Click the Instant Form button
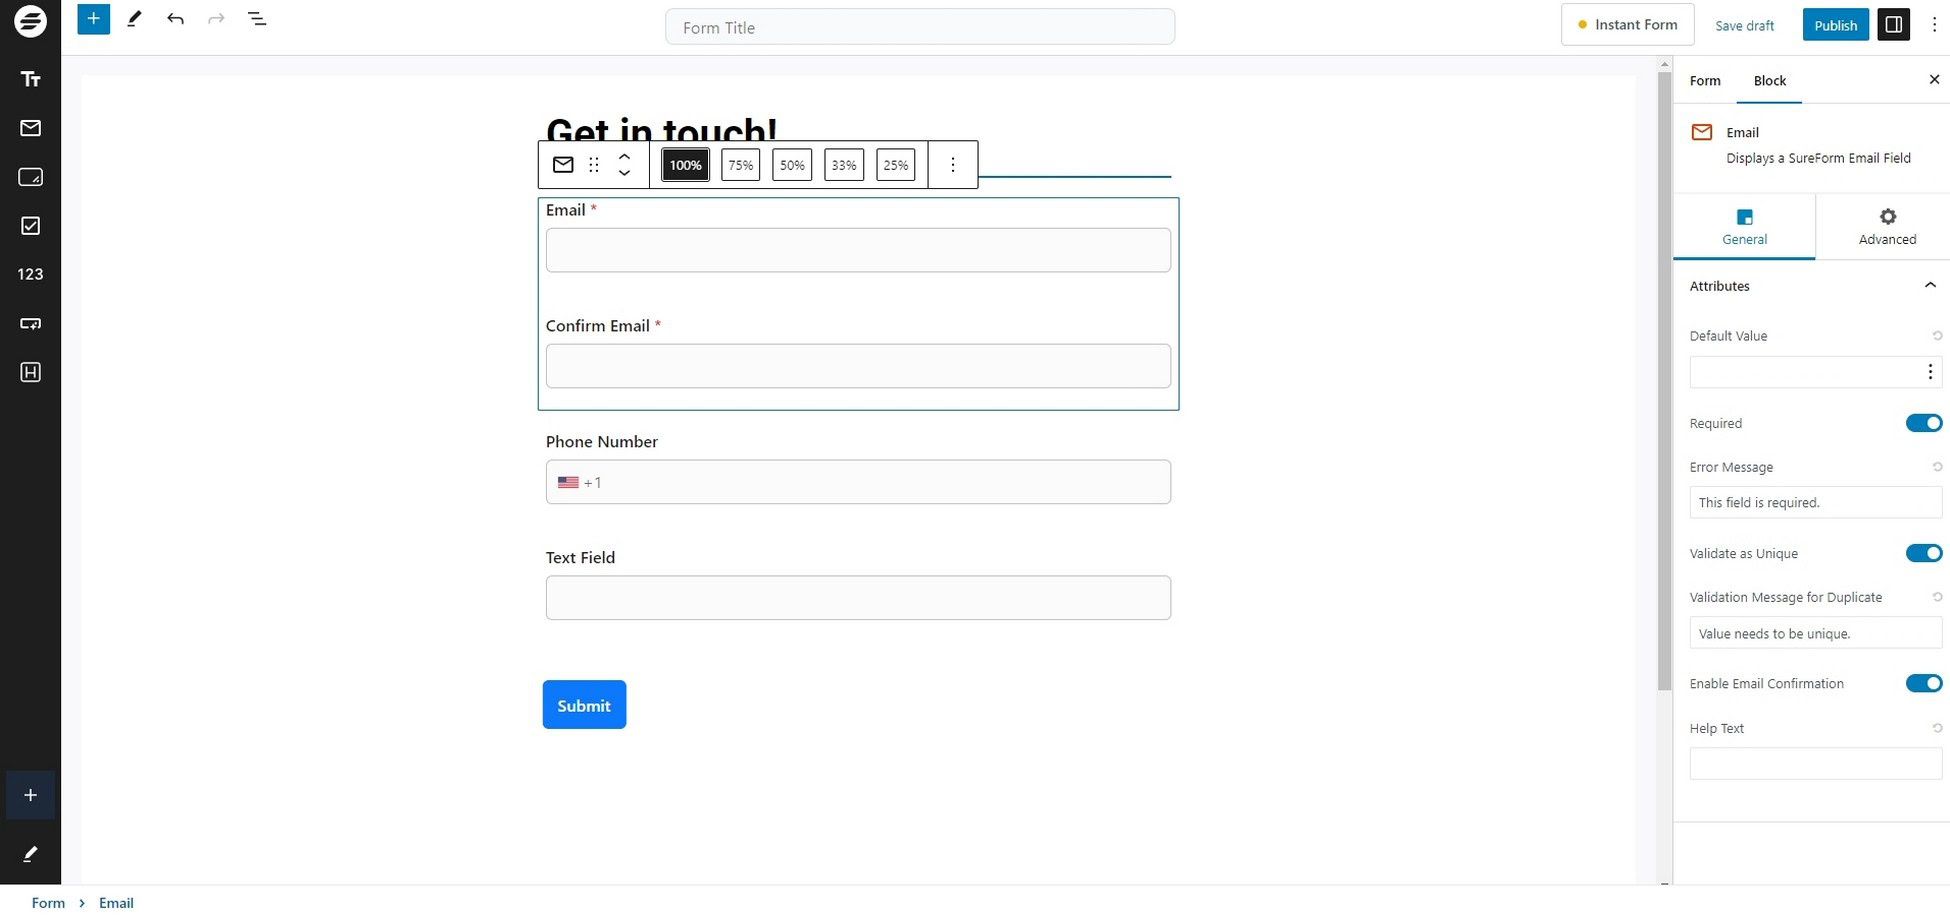The width and height of the screenshot is (1950, 915). point(1627,25)
